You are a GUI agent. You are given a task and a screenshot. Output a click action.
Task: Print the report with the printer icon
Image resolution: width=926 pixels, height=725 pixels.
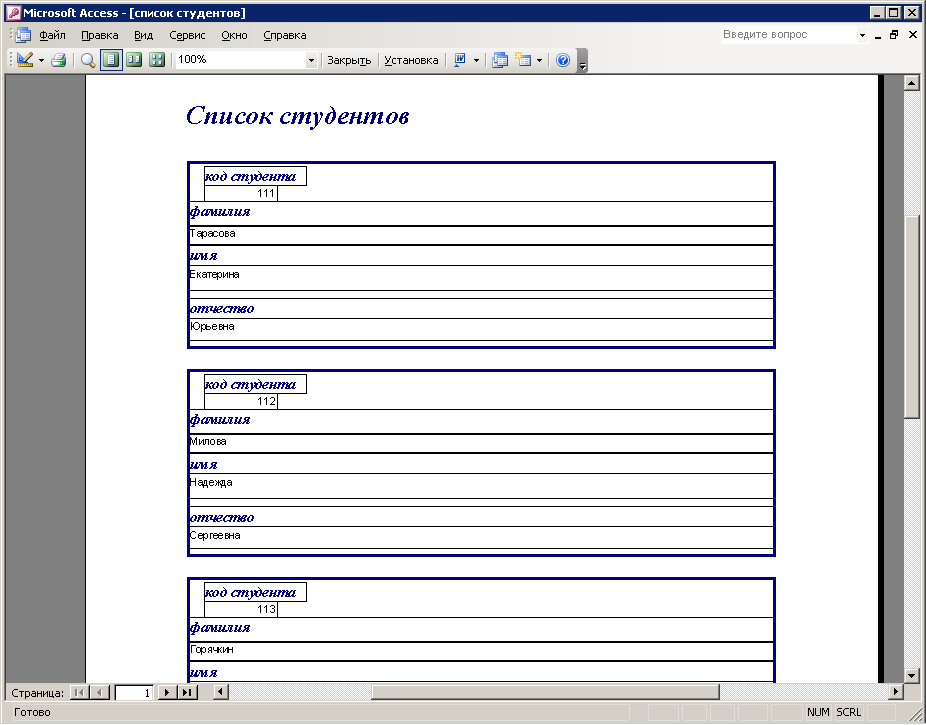point(58,60)
